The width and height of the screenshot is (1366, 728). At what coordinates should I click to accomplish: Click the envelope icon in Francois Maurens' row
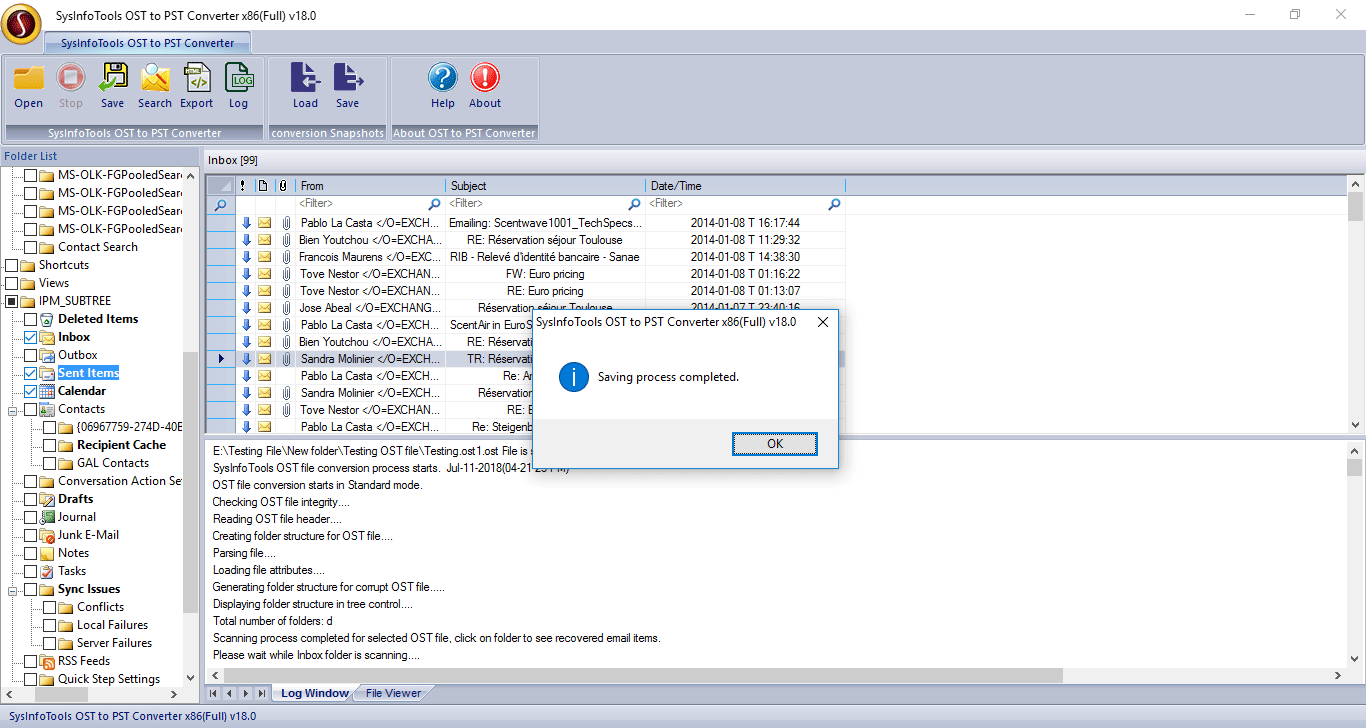[265, 257]
